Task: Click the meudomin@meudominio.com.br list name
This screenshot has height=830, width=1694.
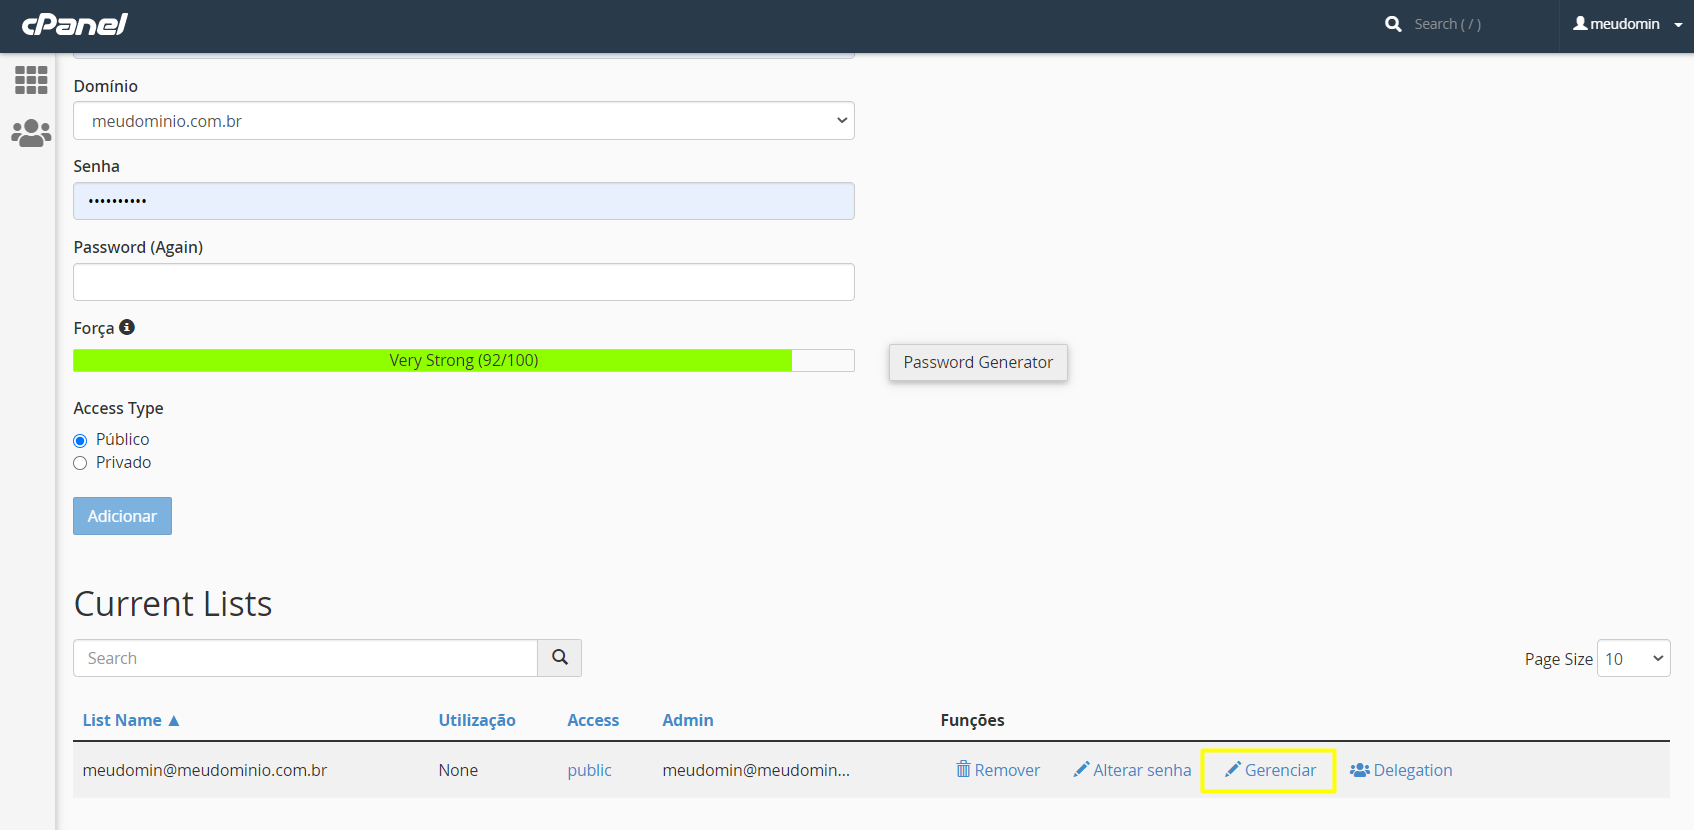Action: pyautogui.click(x=205, y=770)
